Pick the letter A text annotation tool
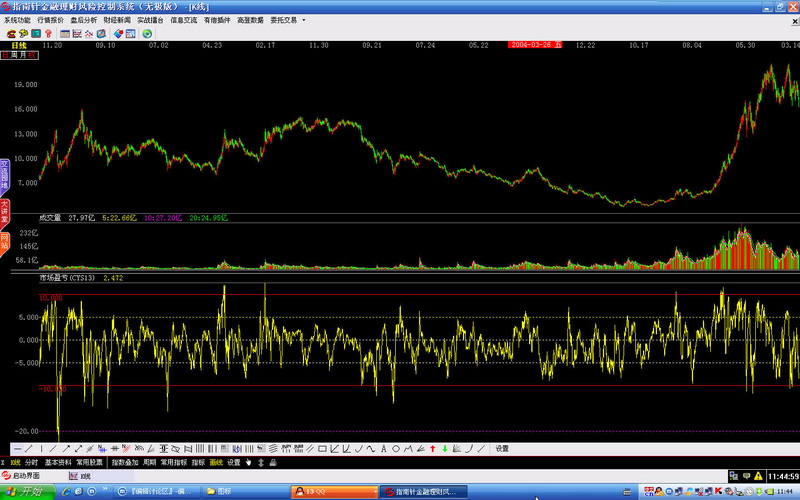 coord(383,449)
